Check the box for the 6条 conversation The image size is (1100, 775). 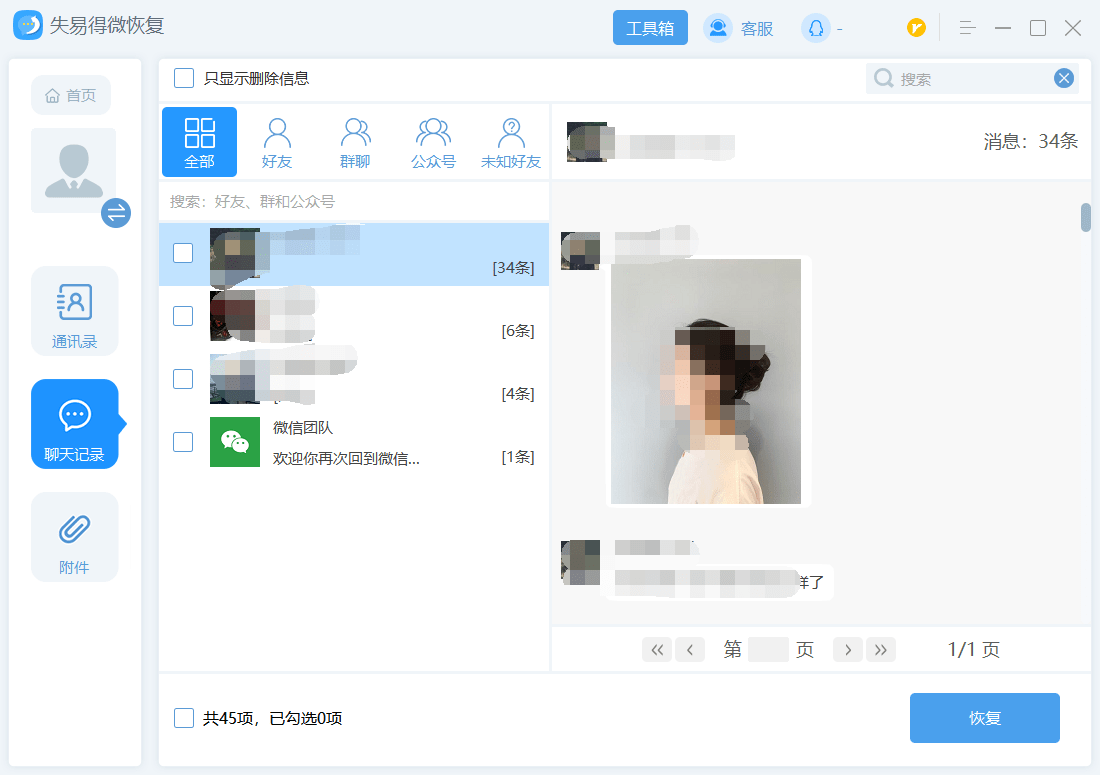click(183, 316)
